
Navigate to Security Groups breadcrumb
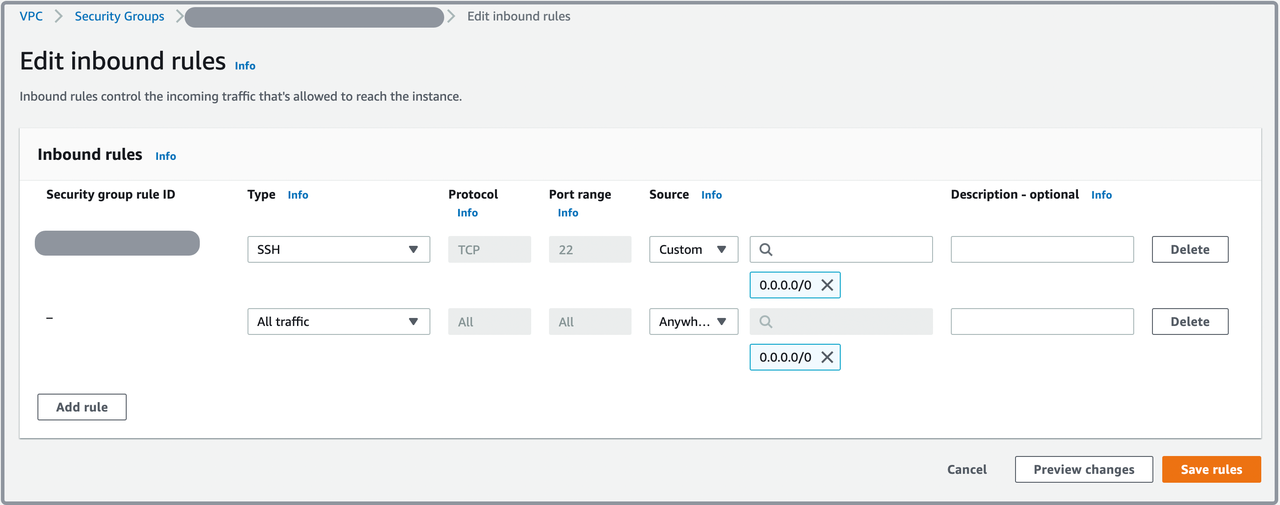tap(119, 16)
